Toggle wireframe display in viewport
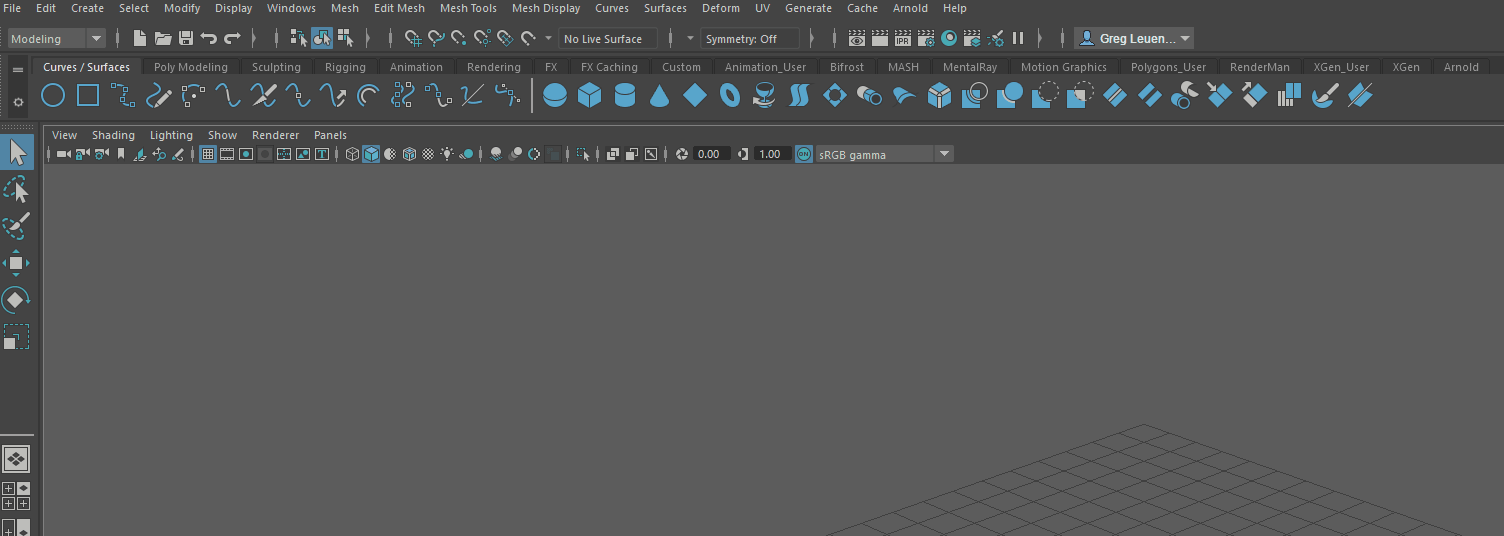Image resolution: width=1504 pixels, height=536 pixels. tap(352, 154)
